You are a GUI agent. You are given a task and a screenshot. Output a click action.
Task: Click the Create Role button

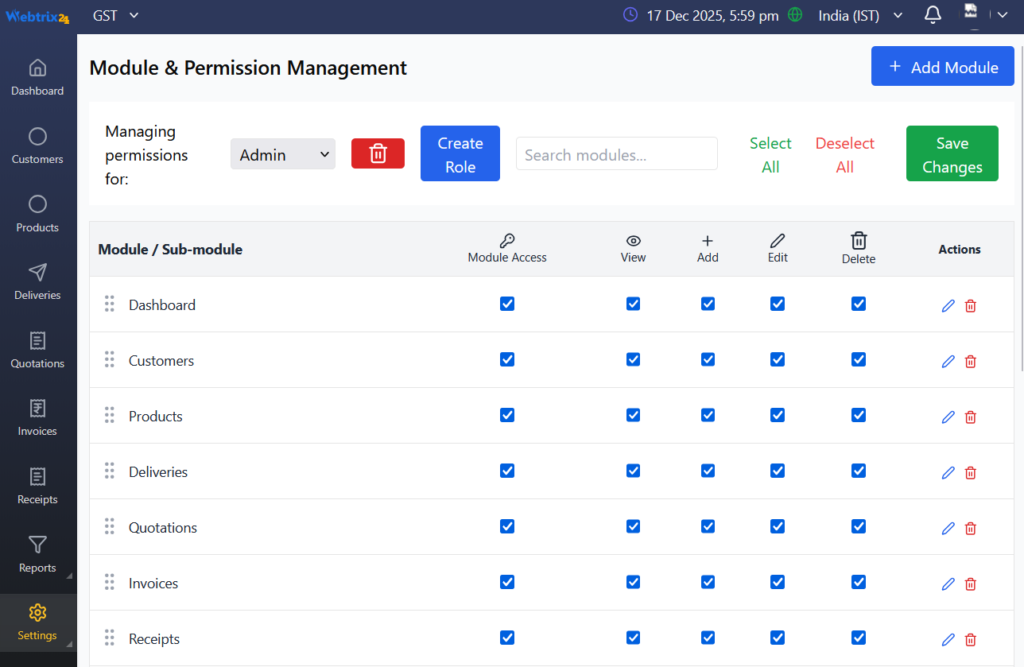point(460,154)
